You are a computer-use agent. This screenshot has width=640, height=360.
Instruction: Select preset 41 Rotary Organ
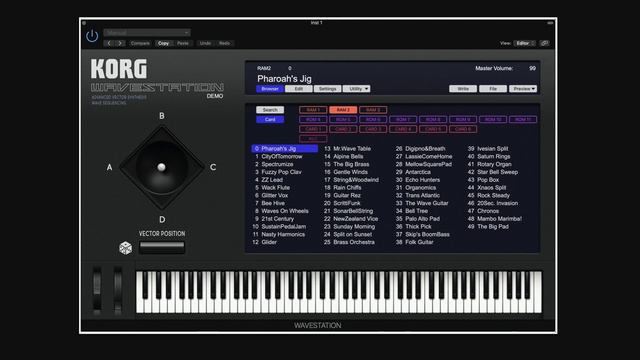[x=490, y=164]
